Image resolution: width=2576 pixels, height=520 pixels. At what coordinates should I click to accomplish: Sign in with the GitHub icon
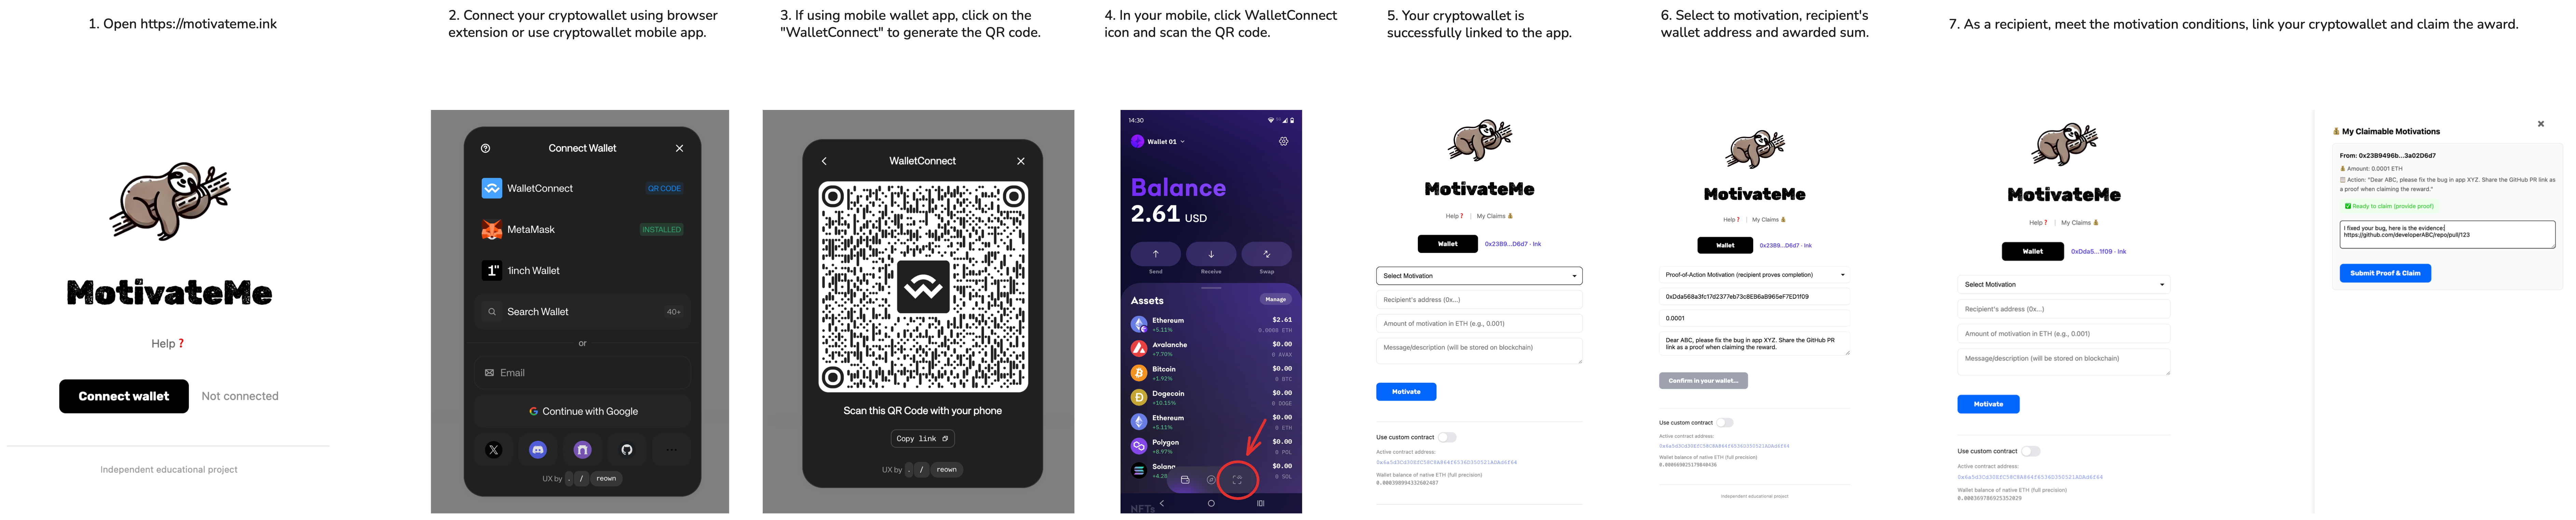tap(627, 450)
